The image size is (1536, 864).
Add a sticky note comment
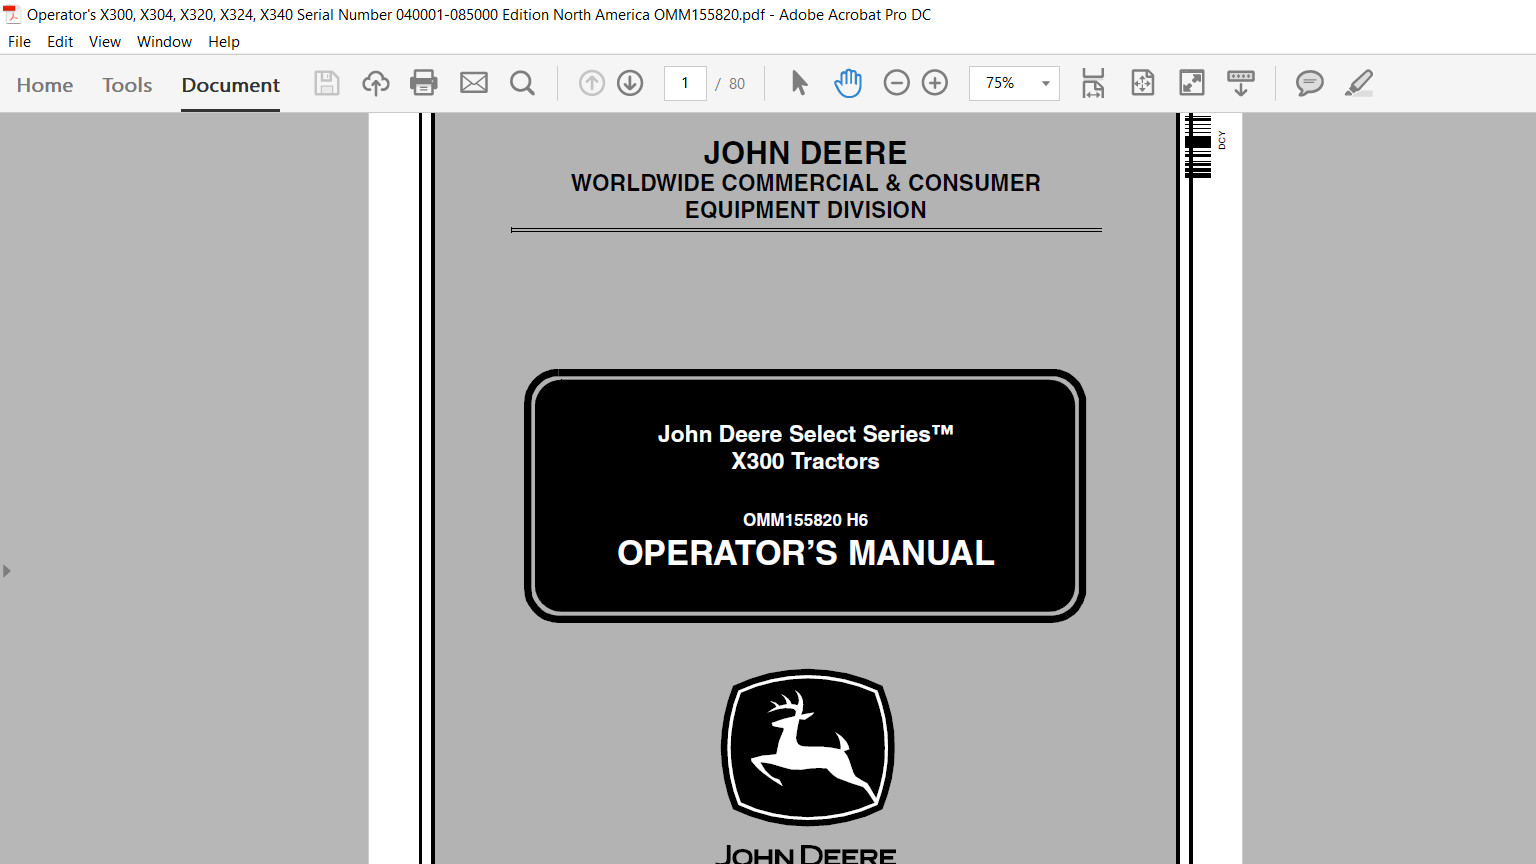[1310, 83]
